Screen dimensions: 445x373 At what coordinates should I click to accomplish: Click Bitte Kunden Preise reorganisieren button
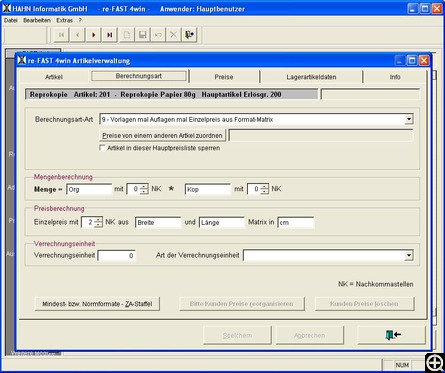point(242,304)
